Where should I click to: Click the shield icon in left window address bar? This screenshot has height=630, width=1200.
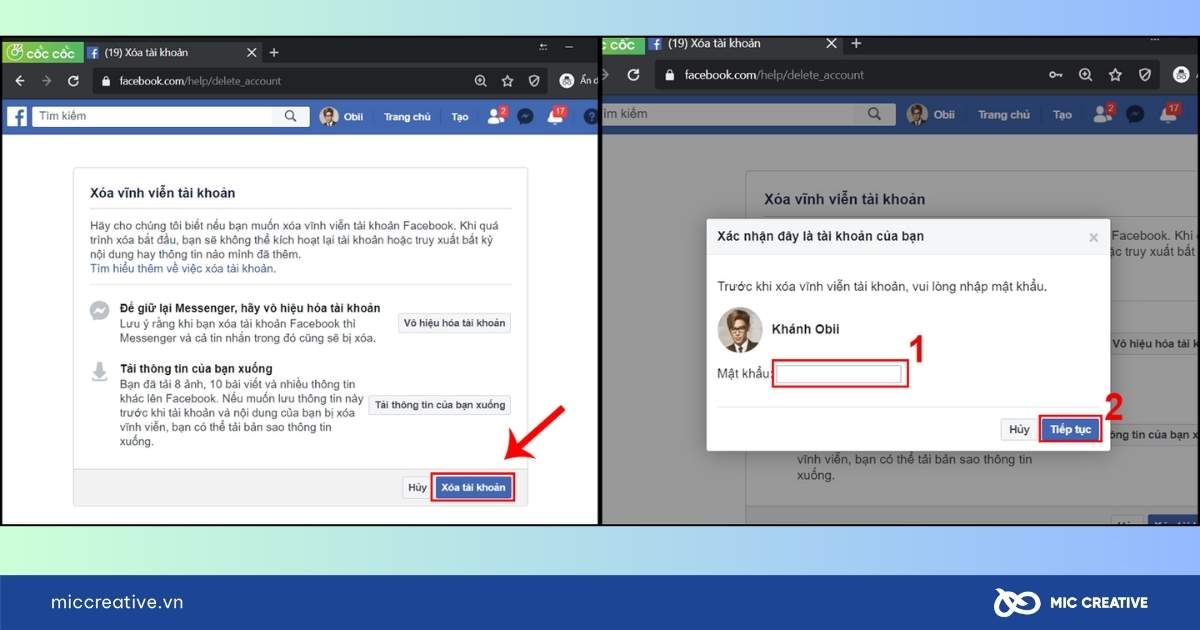(534, 81)
